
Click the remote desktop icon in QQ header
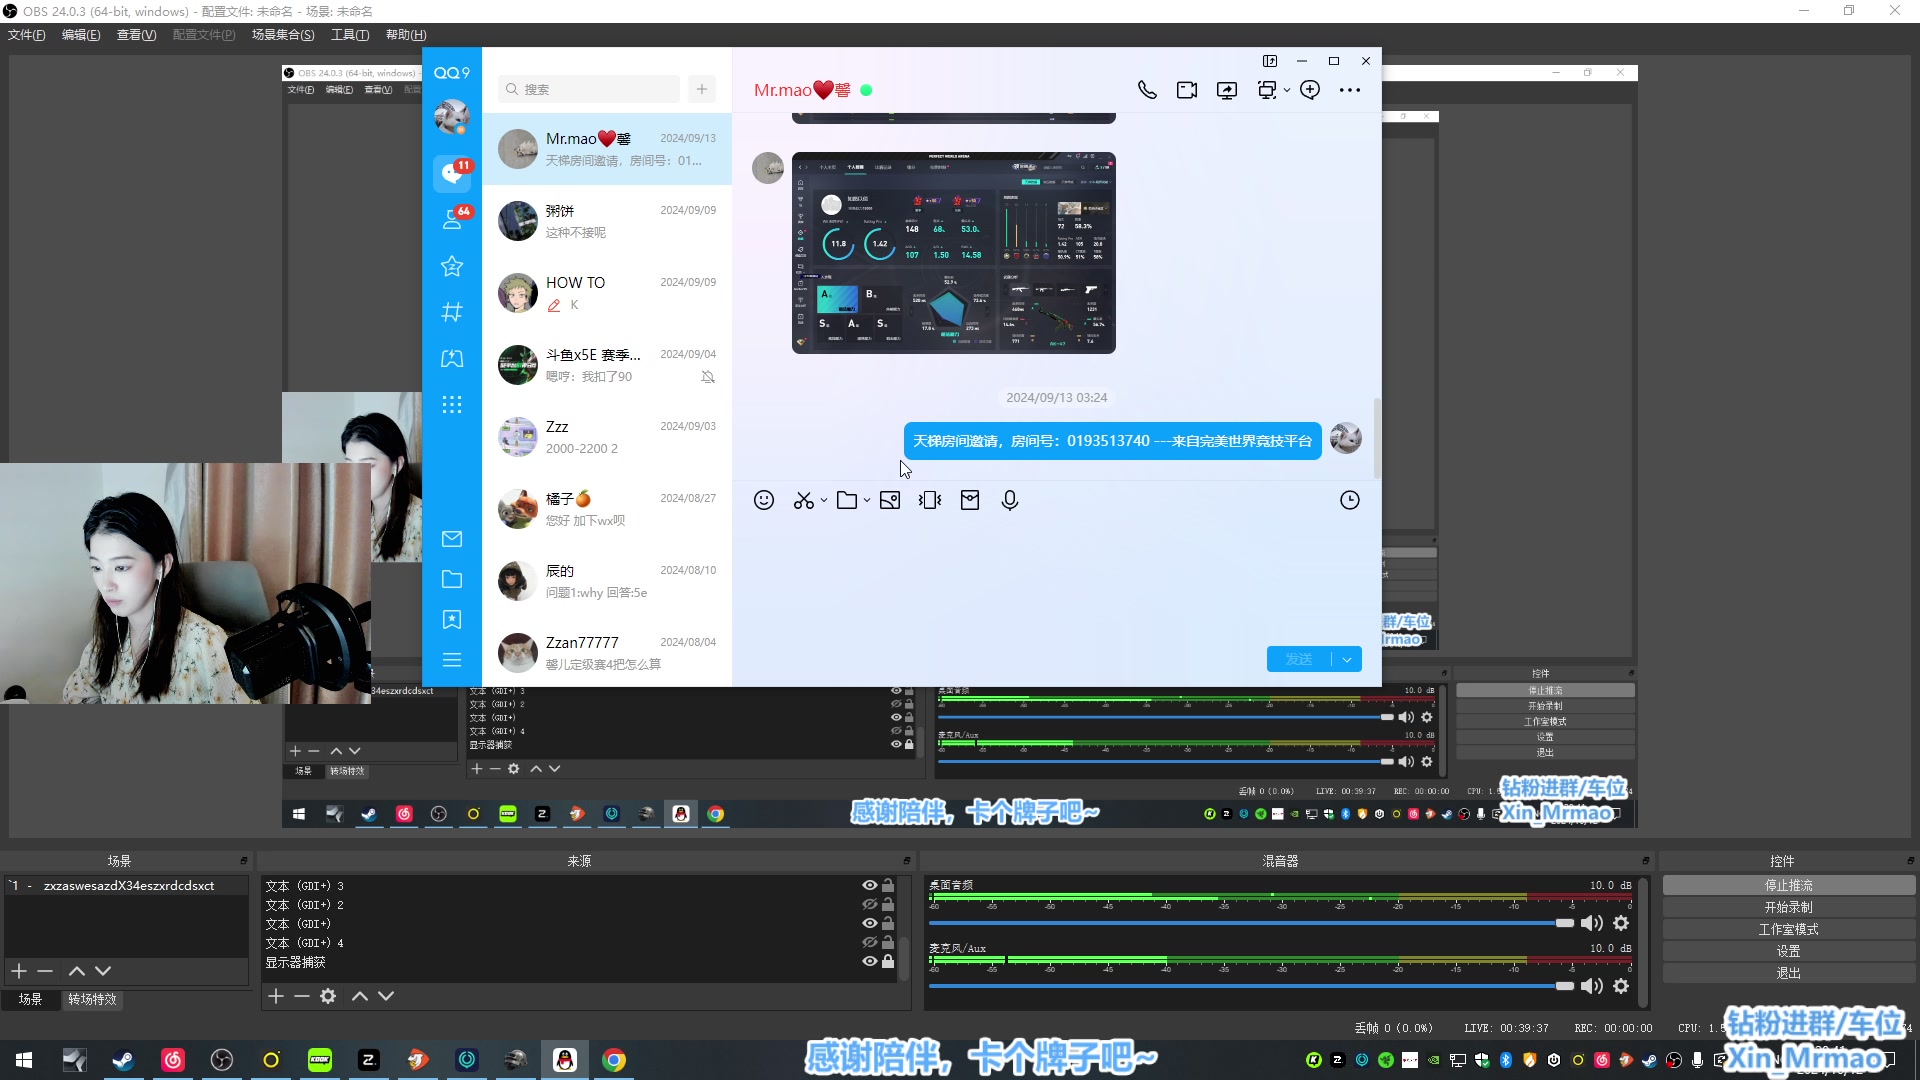pos(1267,90)
